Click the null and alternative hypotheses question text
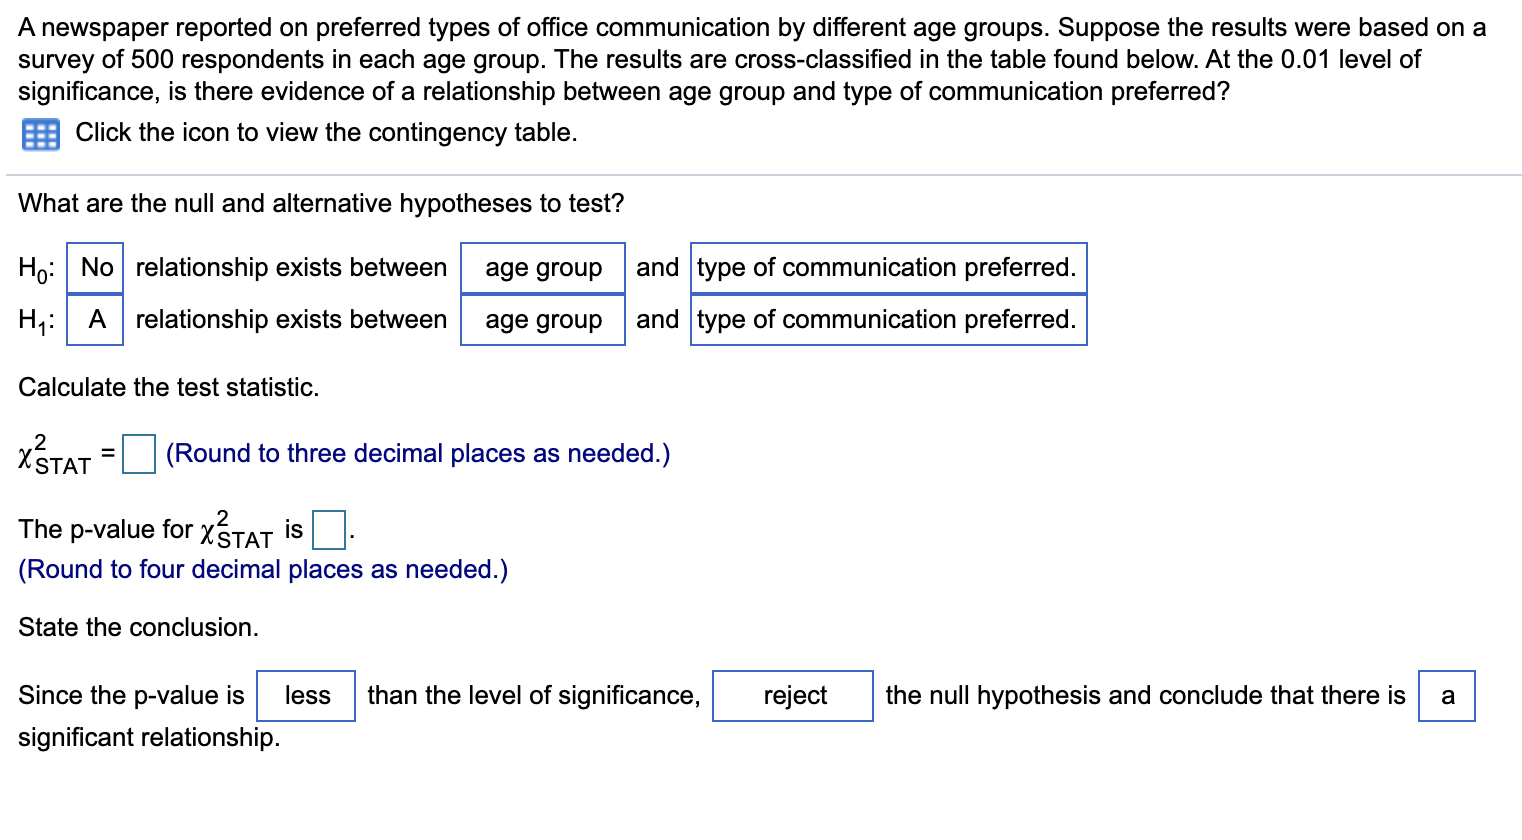1522x840 pixels. coord(320,203)
